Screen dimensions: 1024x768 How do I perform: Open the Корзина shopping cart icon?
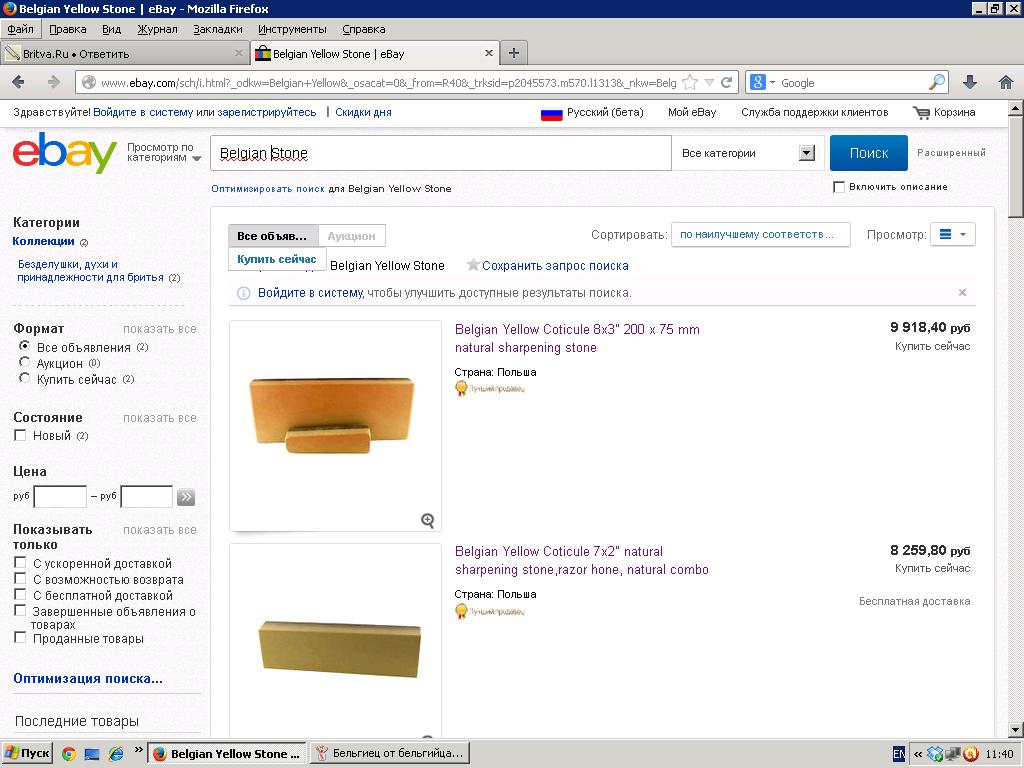921,113
